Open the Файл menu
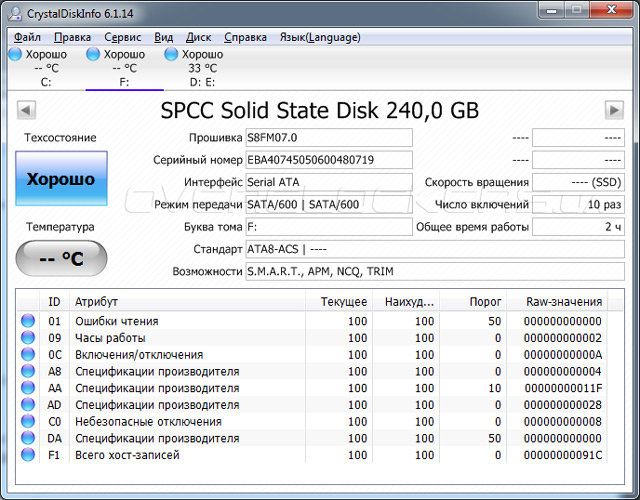 27,37
